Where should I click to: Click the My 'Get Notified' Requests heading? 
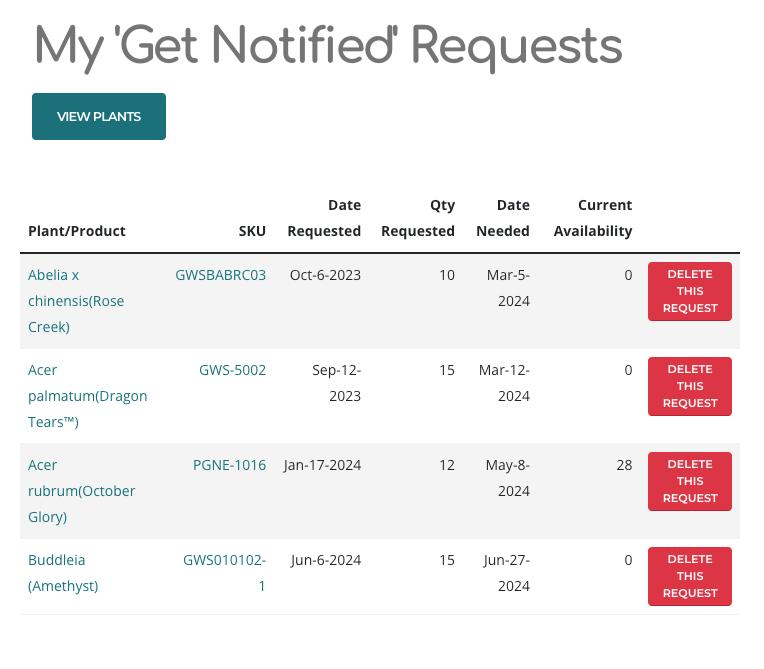click(x=328, y=46)
